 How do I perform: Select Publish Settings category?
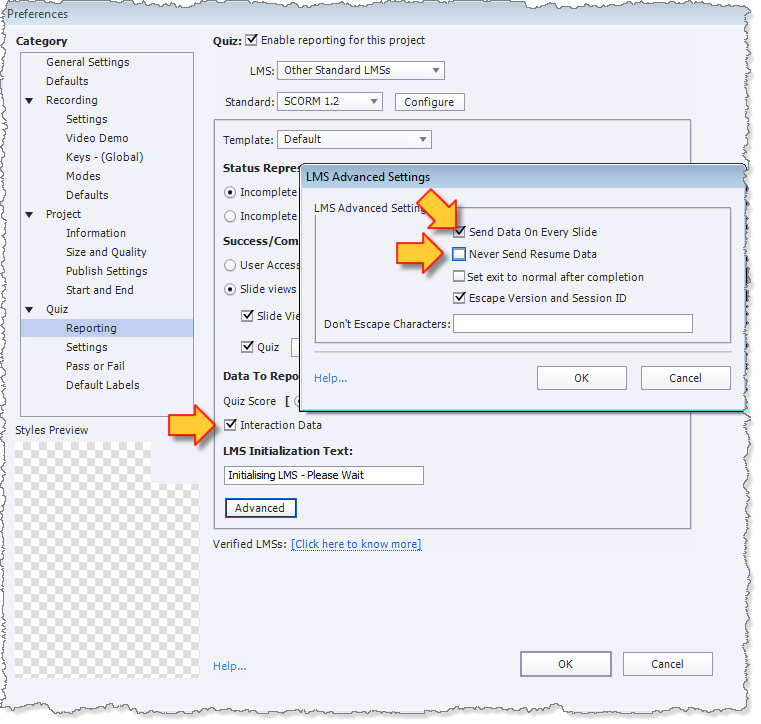point(106,271)
